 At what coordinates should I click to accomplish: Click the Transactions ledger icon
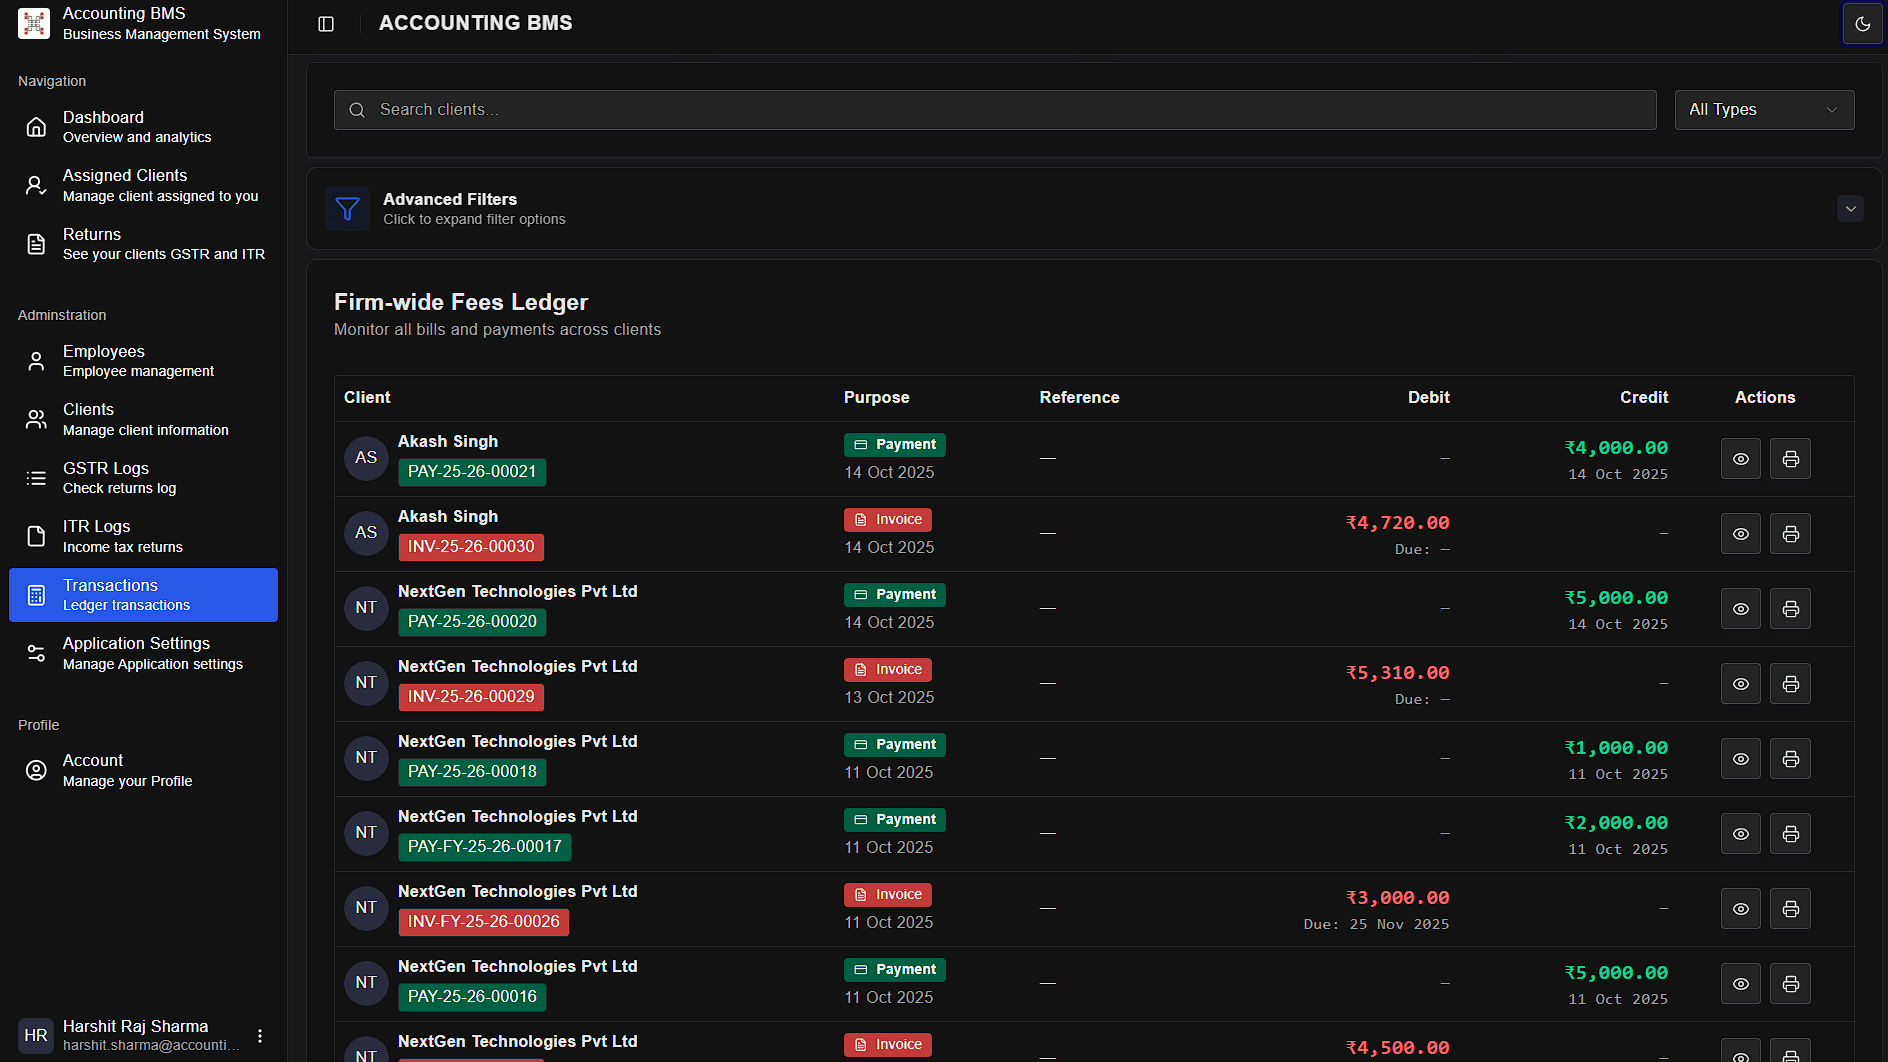coord(36,594)
